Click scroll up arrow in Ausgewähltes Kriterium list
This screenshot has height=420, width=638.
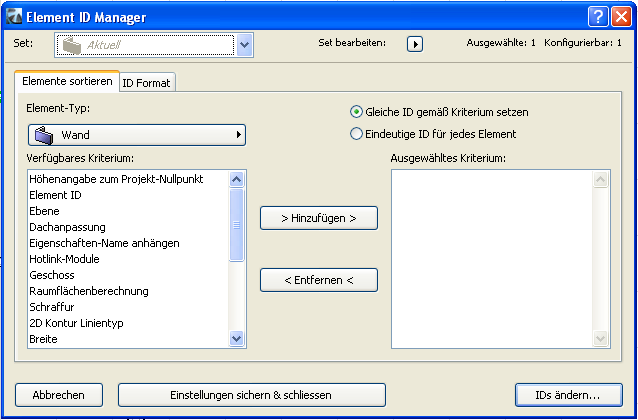click(x=601, y=179)
